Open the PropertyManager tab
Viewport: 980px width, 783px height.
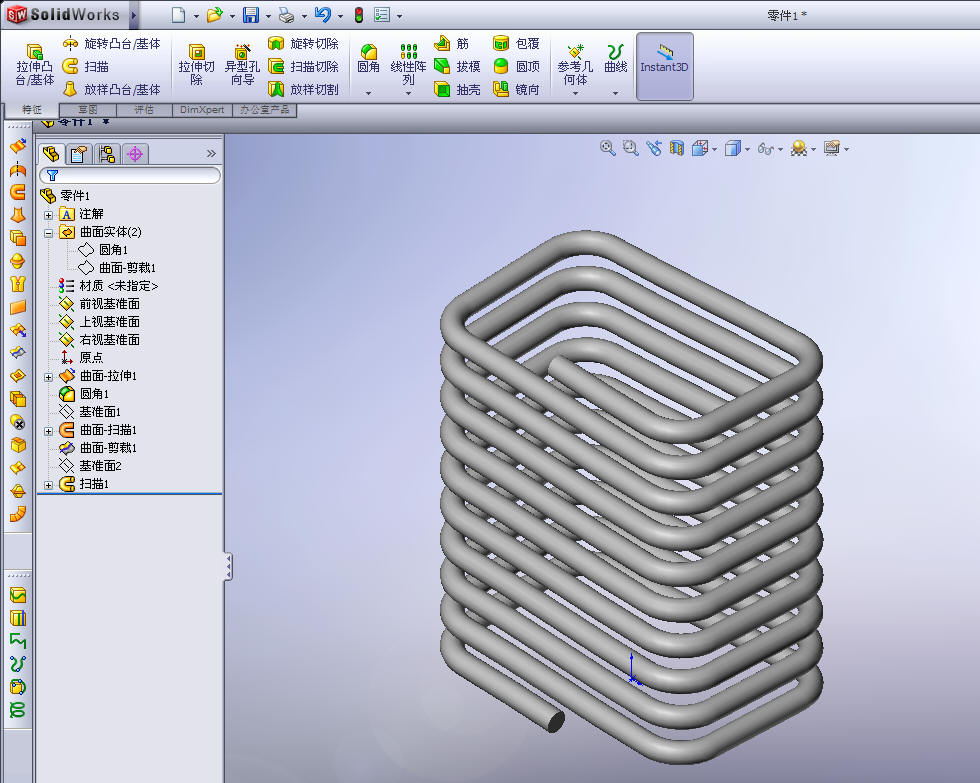[79, 154]
